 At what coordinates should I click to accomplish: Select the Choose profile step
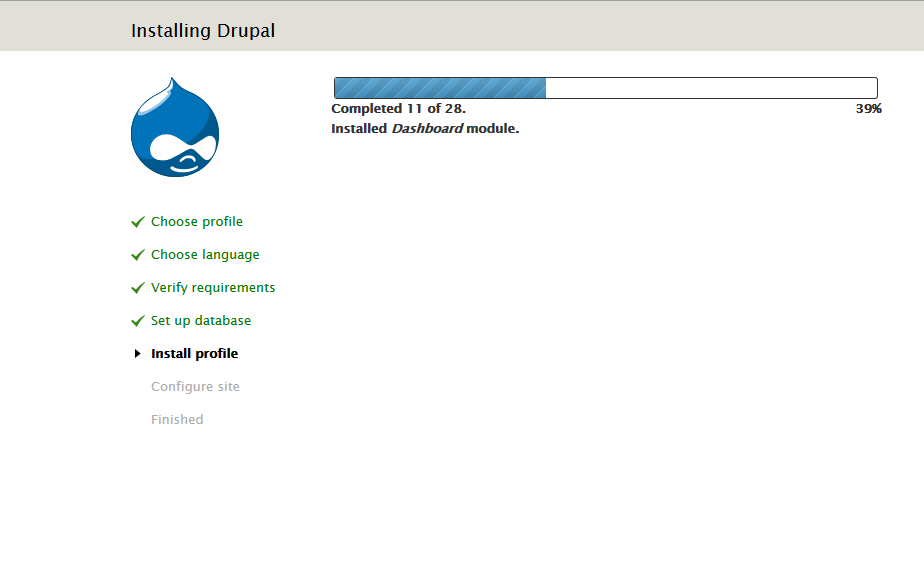(197, 222)
